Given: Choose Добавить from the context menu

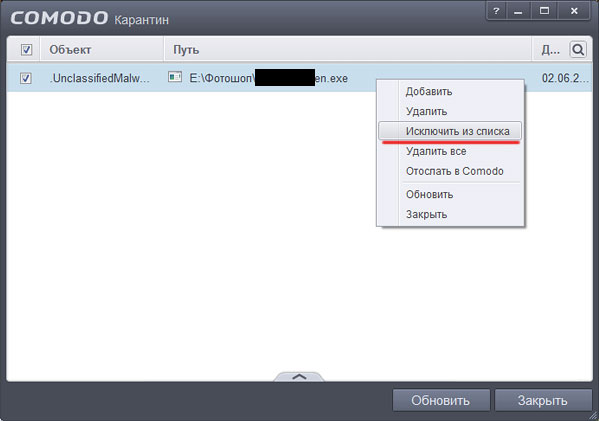Looking at the screenshot, I should pyautogui.click(x=429, y=92).
